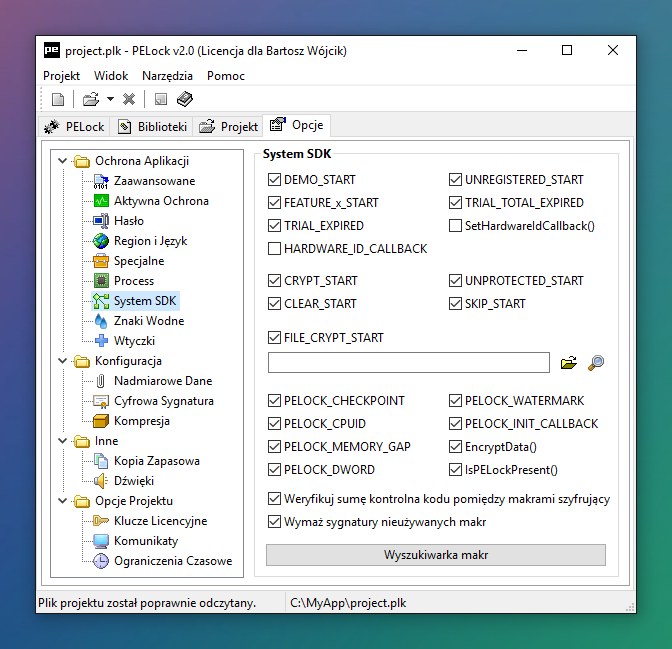Click the FILE_CRYPT_START file path field
The image size is (672, 649).
tap(408, 362)
